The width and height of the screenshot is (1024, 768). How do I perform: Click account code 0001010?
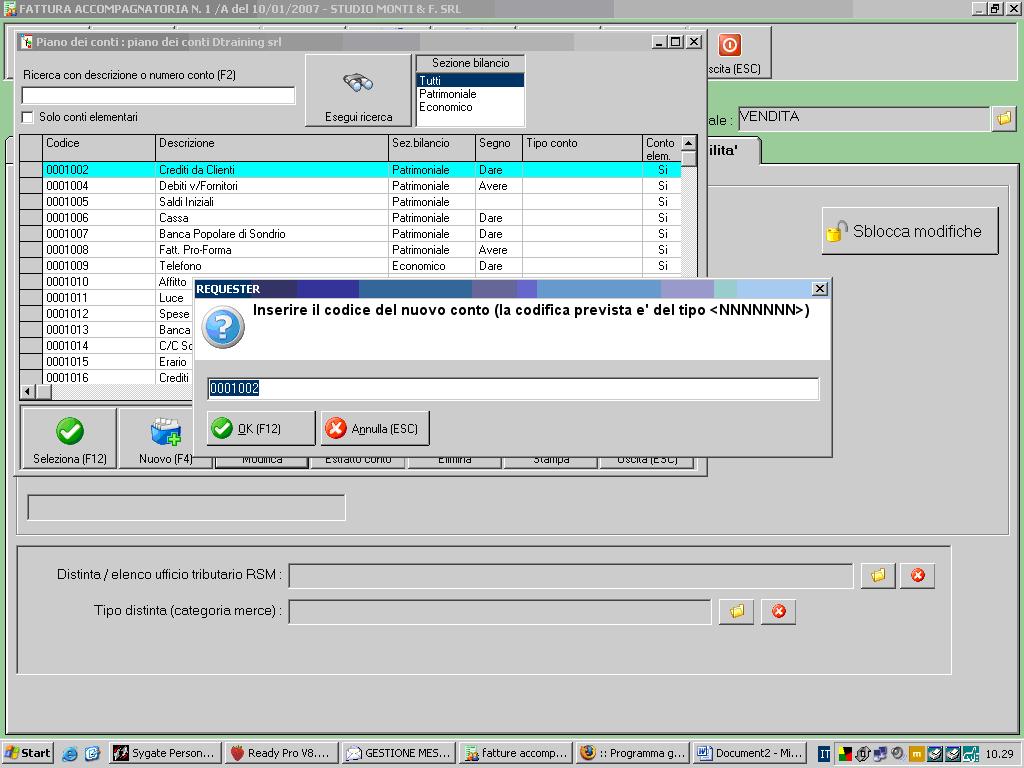(67, 282)
